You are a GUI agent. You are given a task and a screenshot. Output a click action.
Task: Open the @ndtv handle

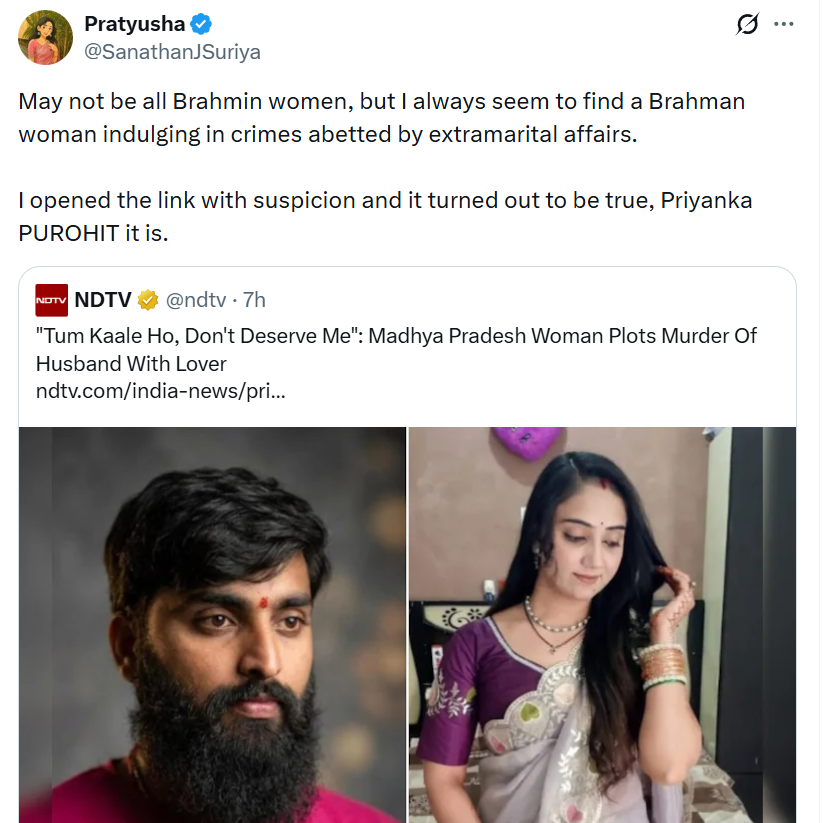coord(197,299)
